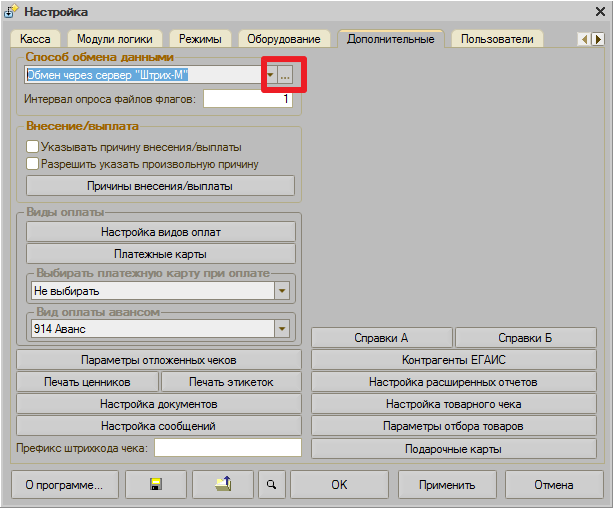Switch to the Оборудование tab
Viewport: 613px width, 508px height.
(x=284, y=39)
